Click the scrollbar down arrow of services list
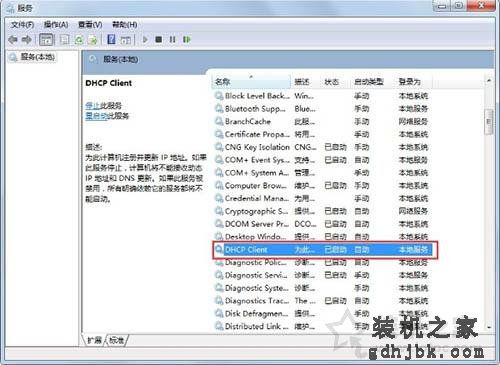This screenshot has width=500, height=365. click(x=489, y=328)
